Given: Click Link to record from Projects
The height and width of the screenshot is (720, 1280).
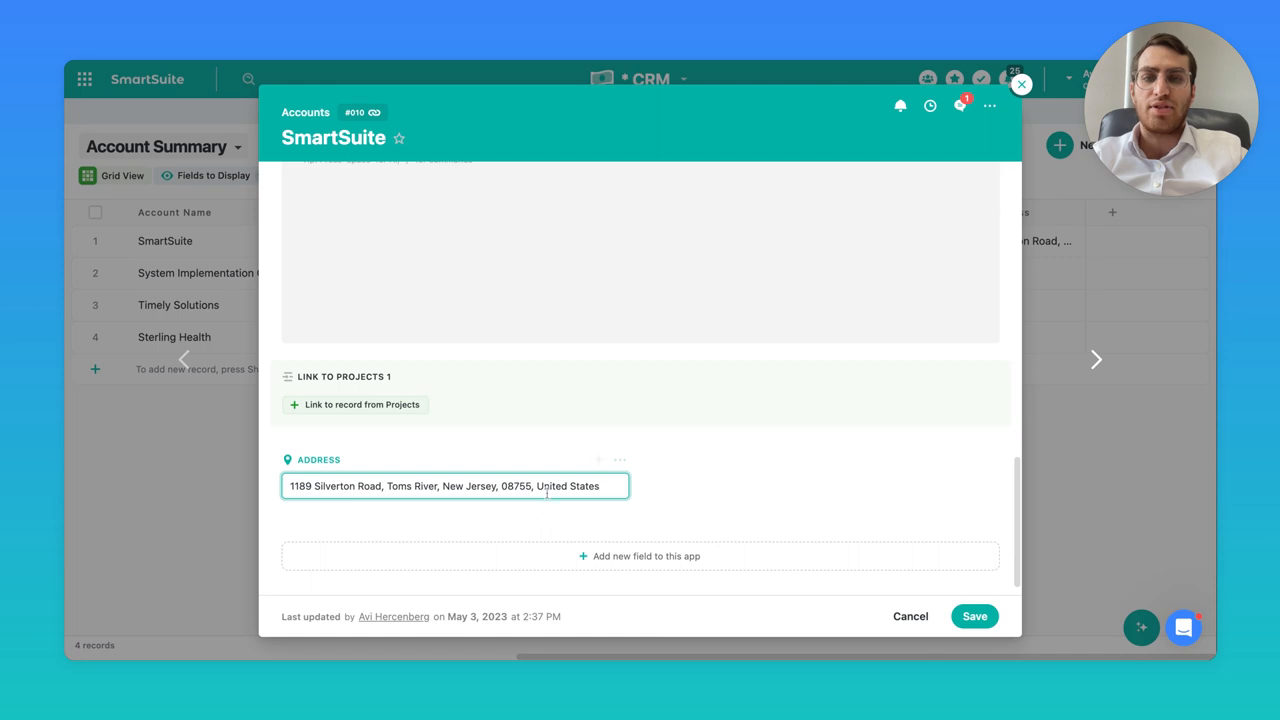Looking at the screenshot, I should click(355, 405).
